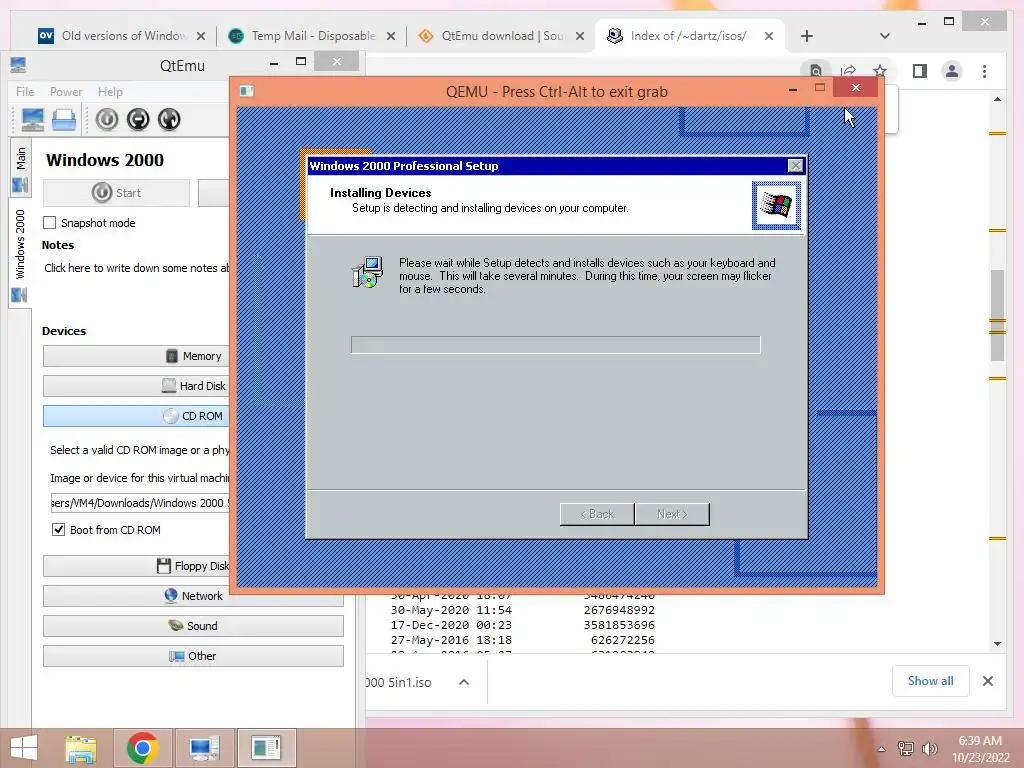
Task: Expand the Other device section
Action: coord(193,656)
